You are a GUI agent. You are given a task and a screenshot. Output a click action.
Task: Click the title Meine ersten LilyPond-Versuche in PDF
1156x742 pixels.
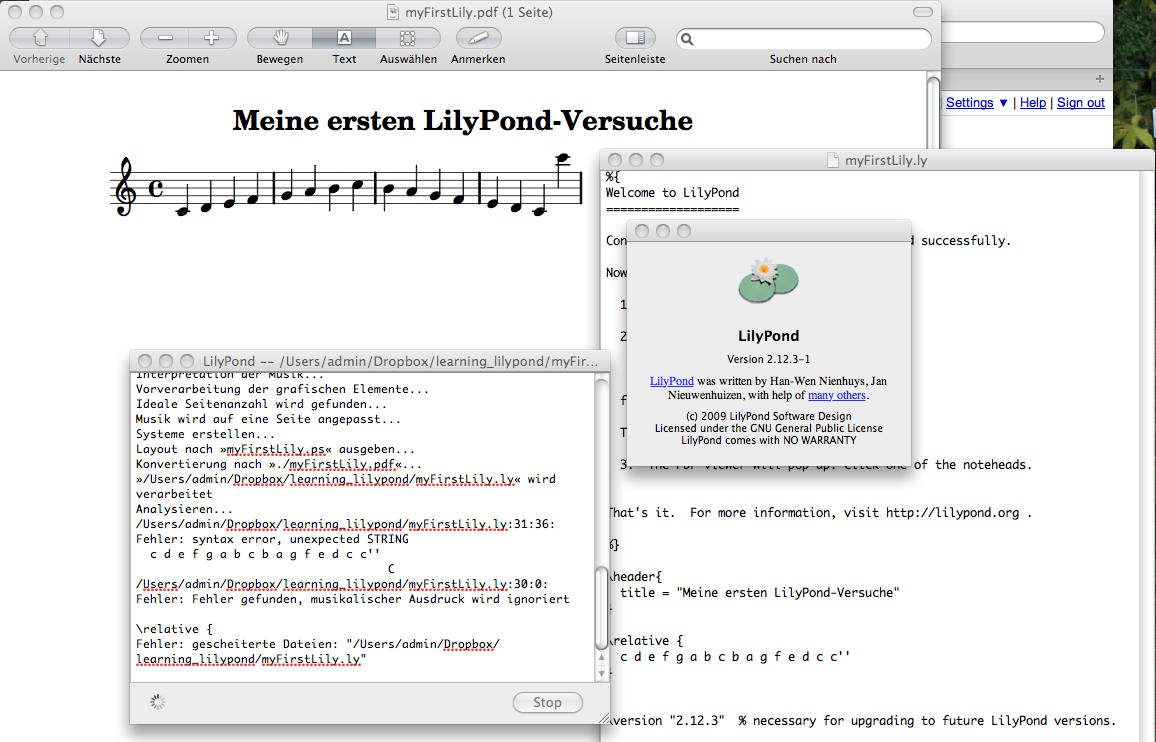coord(462,121)
